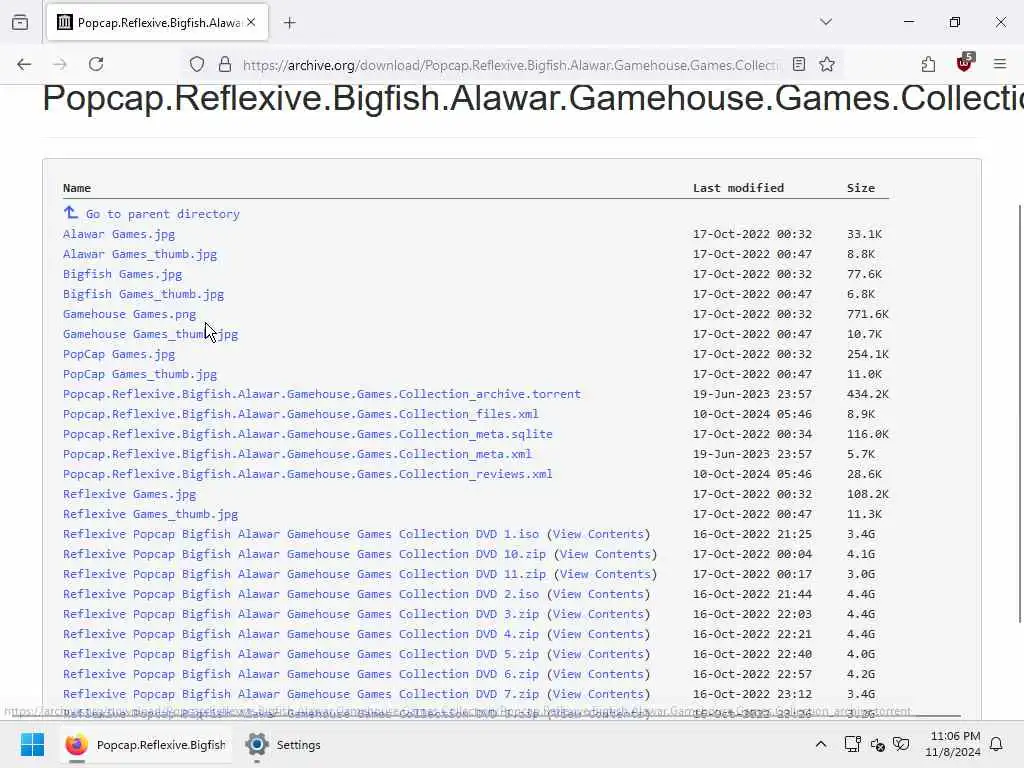
Task: Bookmark this page with the star icon
Action: tap(827, 64)
